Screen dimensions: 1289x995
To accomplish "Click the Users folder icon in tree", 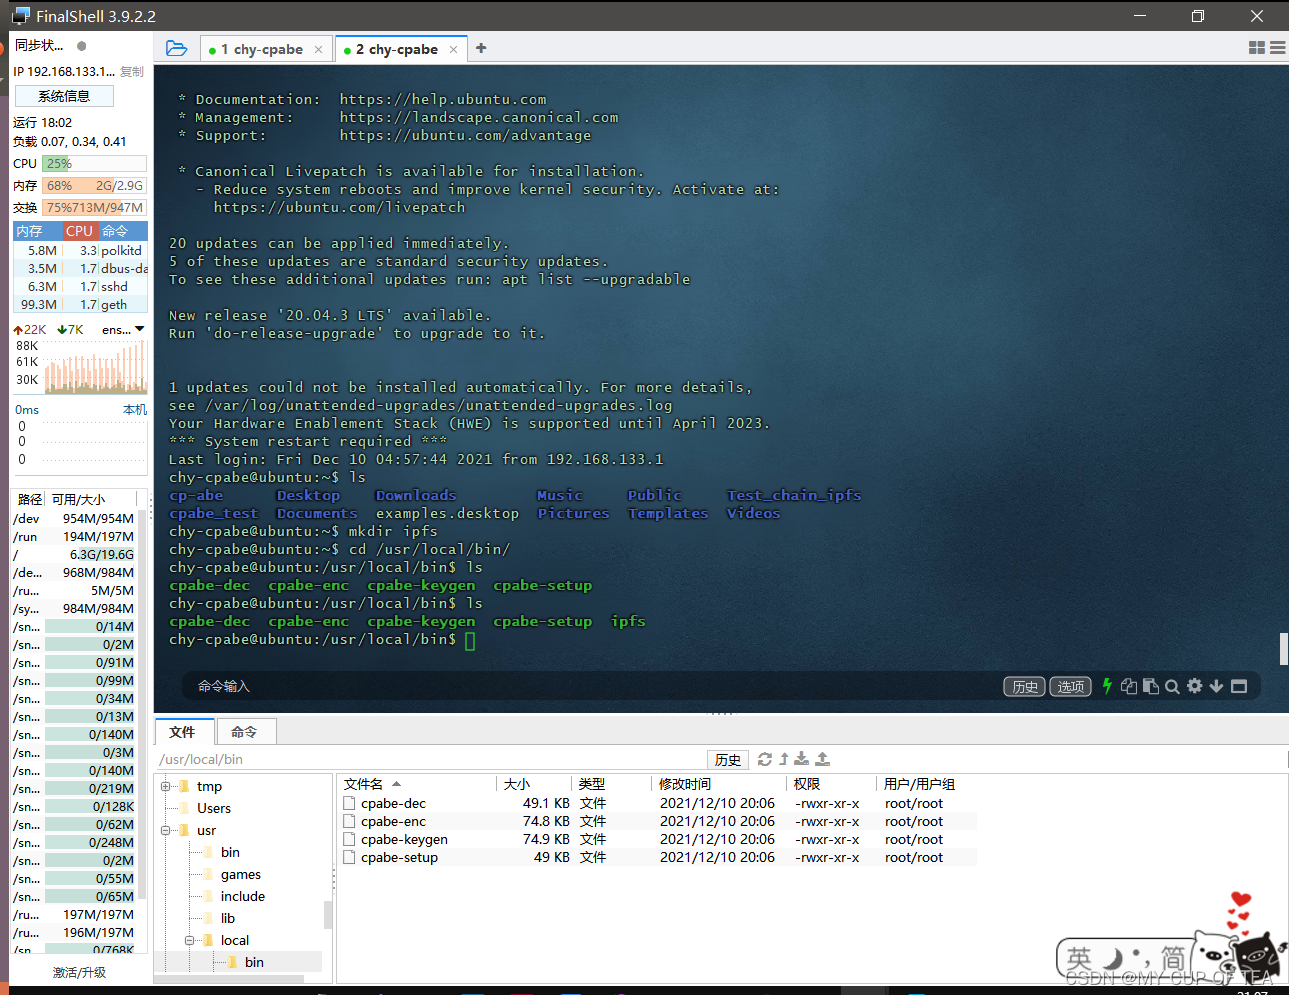I will point(183,808).
